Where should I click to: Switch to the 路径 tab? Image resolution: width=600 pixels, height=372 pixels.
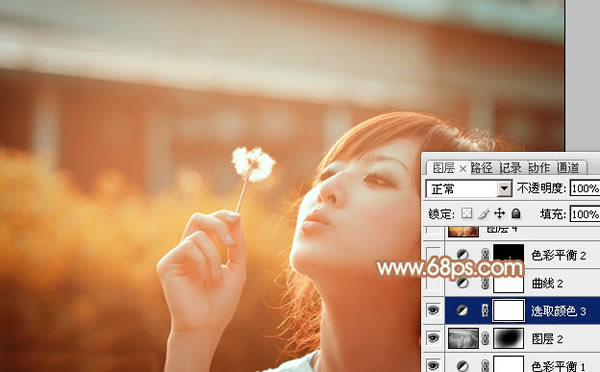pos(481,168)
